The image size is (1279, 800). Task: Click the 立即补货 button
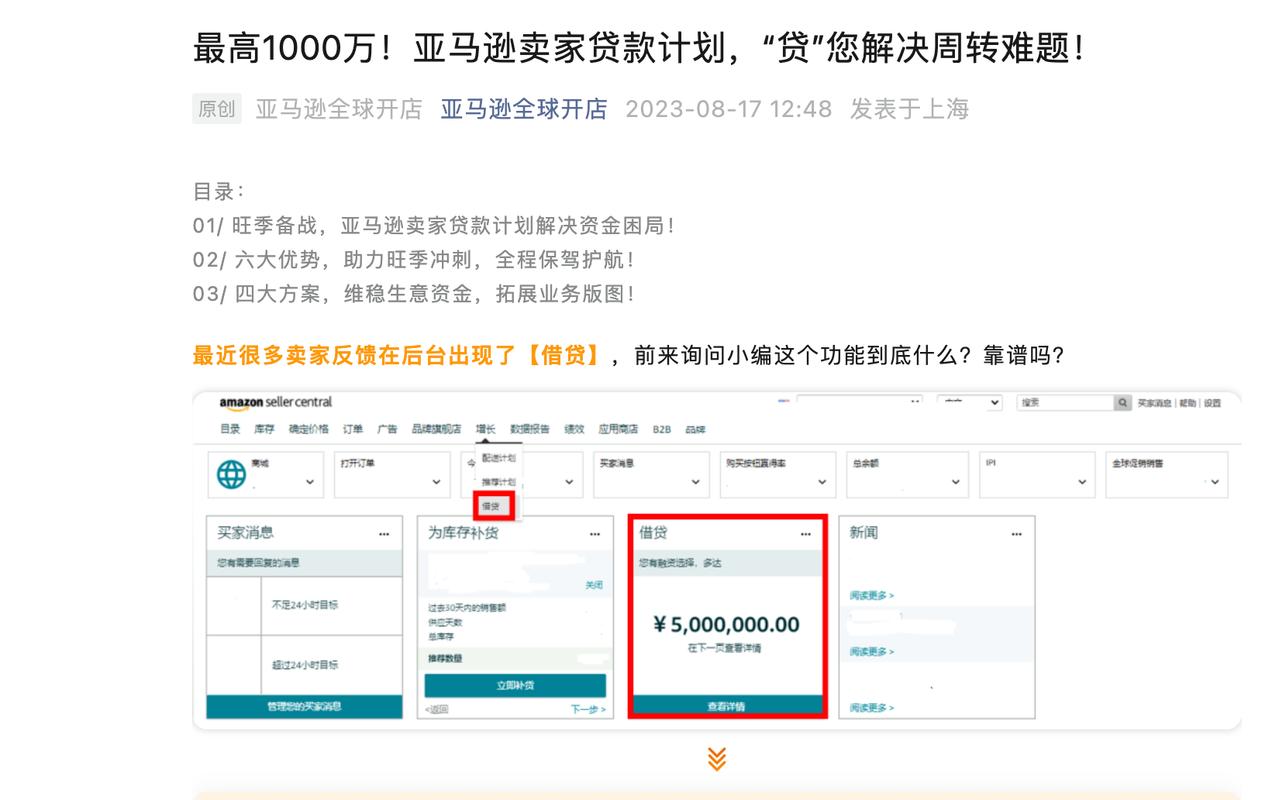515,686
